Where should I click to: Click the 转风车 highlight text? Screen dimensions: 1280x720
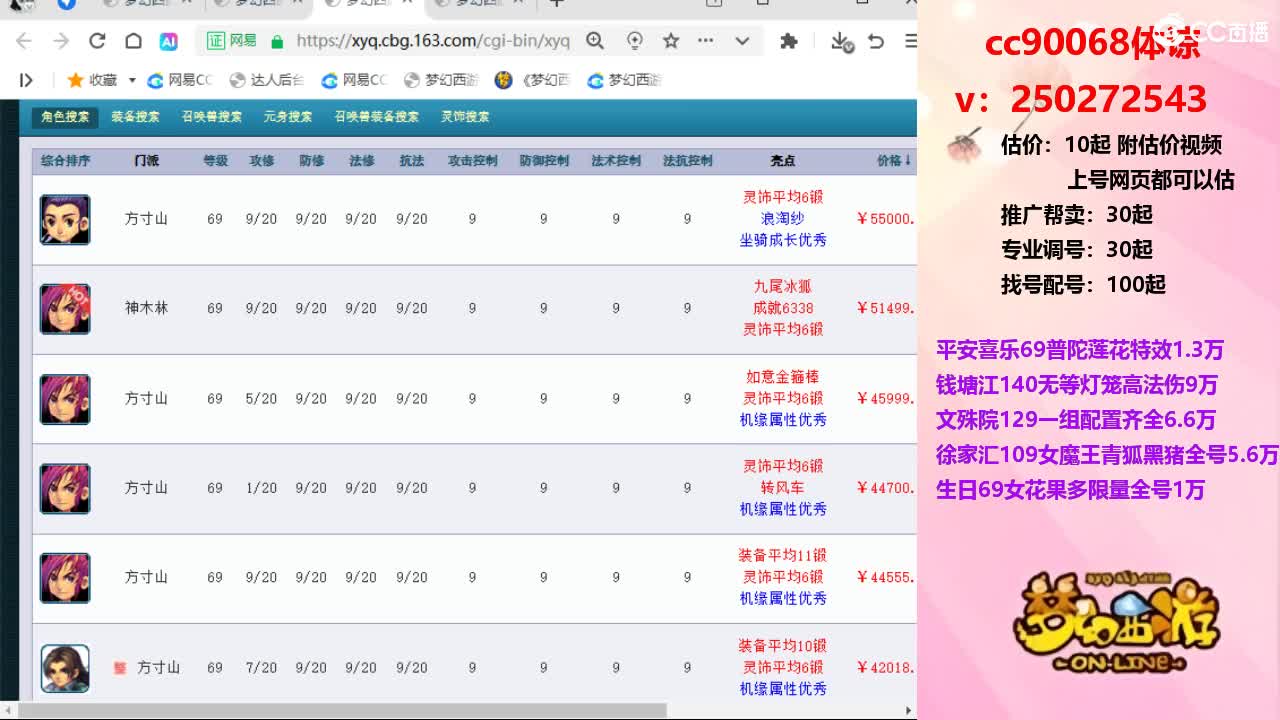coord(783,488)
